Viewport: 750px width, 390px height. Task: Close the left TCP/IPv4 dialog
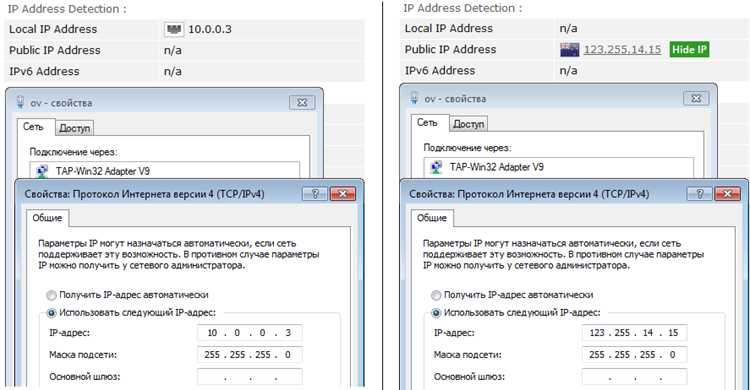click(x=343, y=194)
